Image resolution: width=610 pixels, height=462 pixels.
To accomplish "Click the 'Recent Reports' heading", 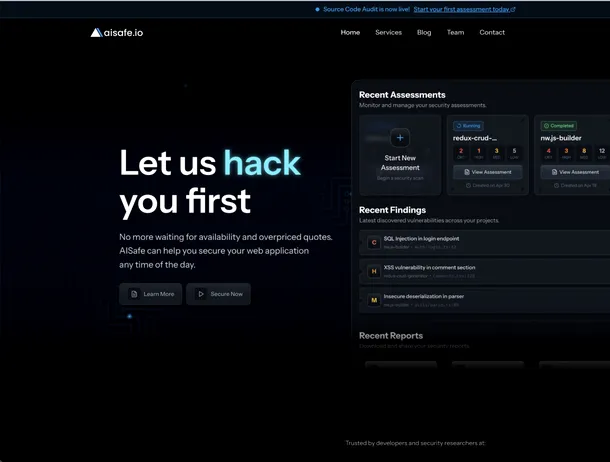I will (391, 336).
